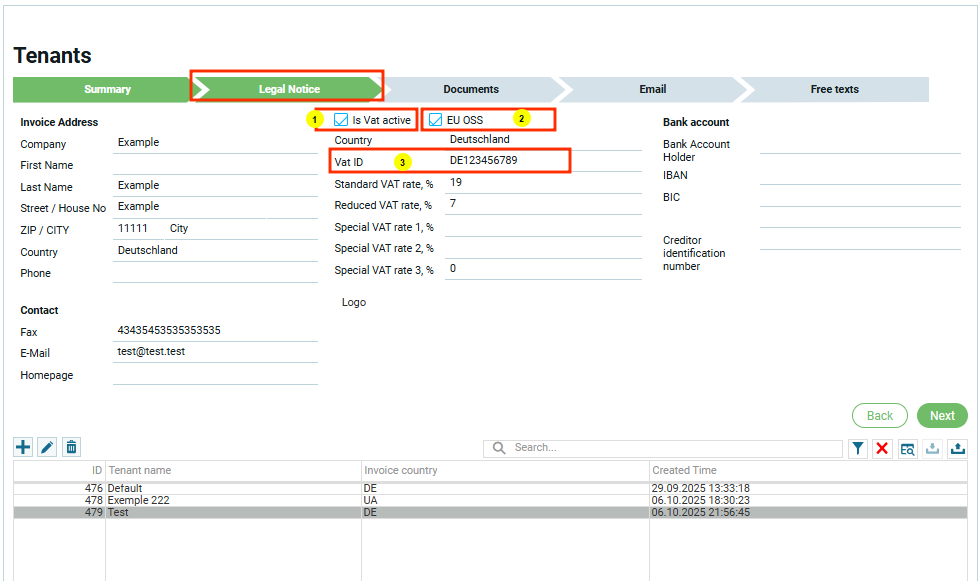Click the delete tenant trash icon
Screen dimensions: 978x581
[x=71, y=448]
